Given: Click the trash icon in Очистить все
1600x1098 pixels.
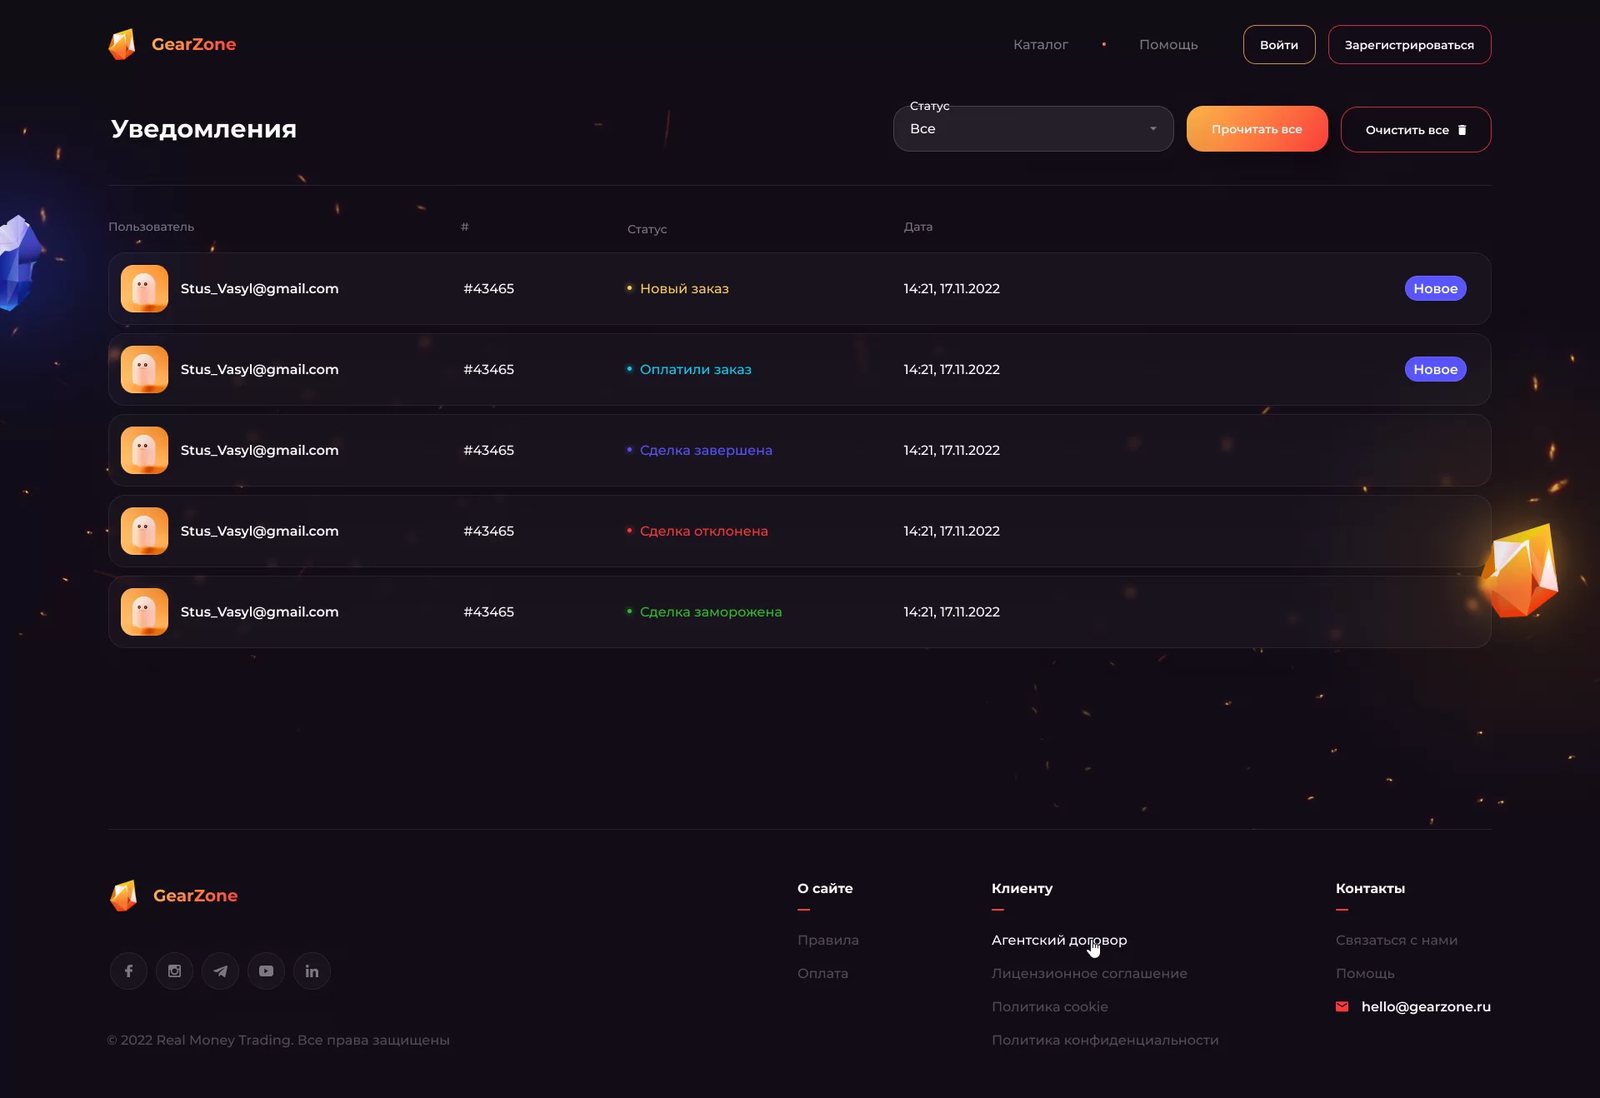Looking at the screenshot, I should tap(1462, 130).
